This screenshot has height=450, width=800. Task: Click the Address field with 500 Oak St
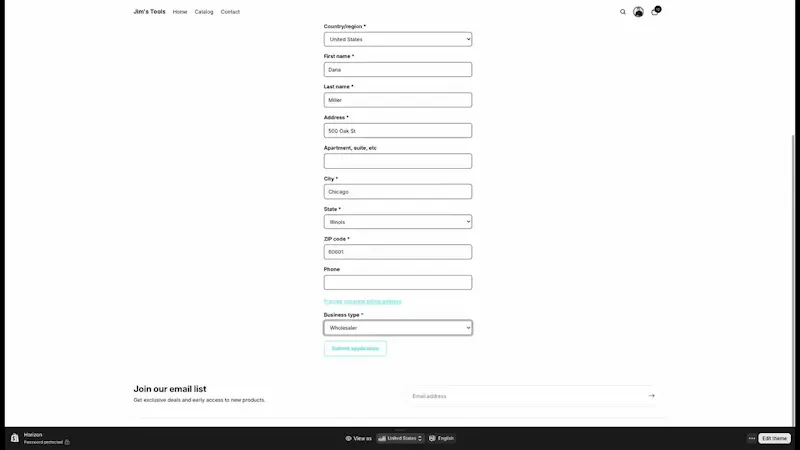pyautogui.click(x=397, y=131)
